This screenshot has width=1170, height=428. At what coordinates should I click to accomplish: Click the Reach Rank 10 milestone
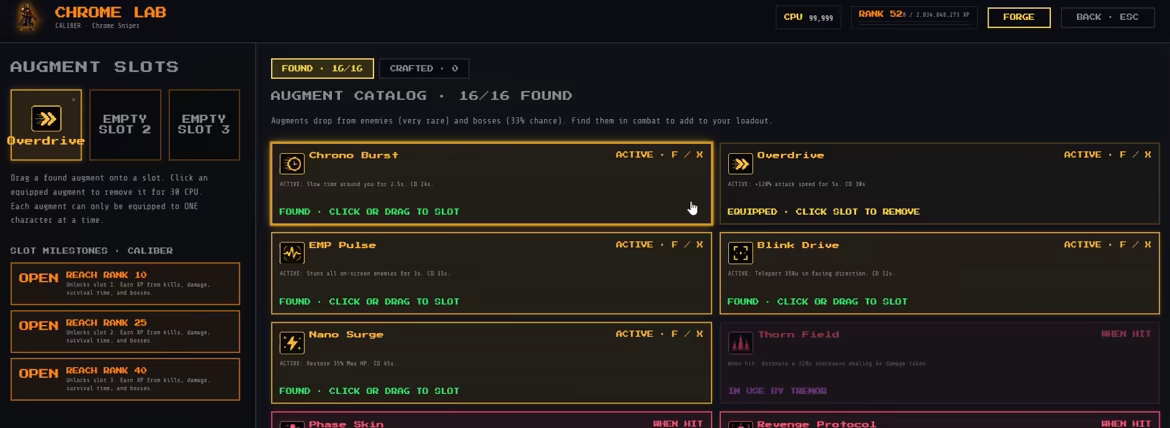(x=125, y=283)
